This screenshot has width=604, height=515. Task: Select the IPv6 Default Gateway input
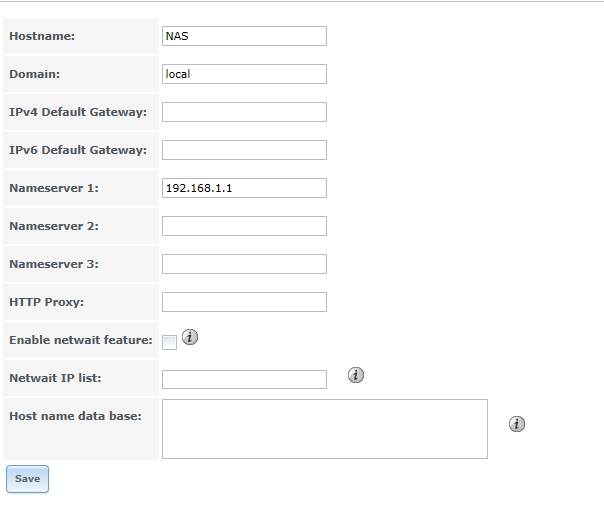[244, 150]
